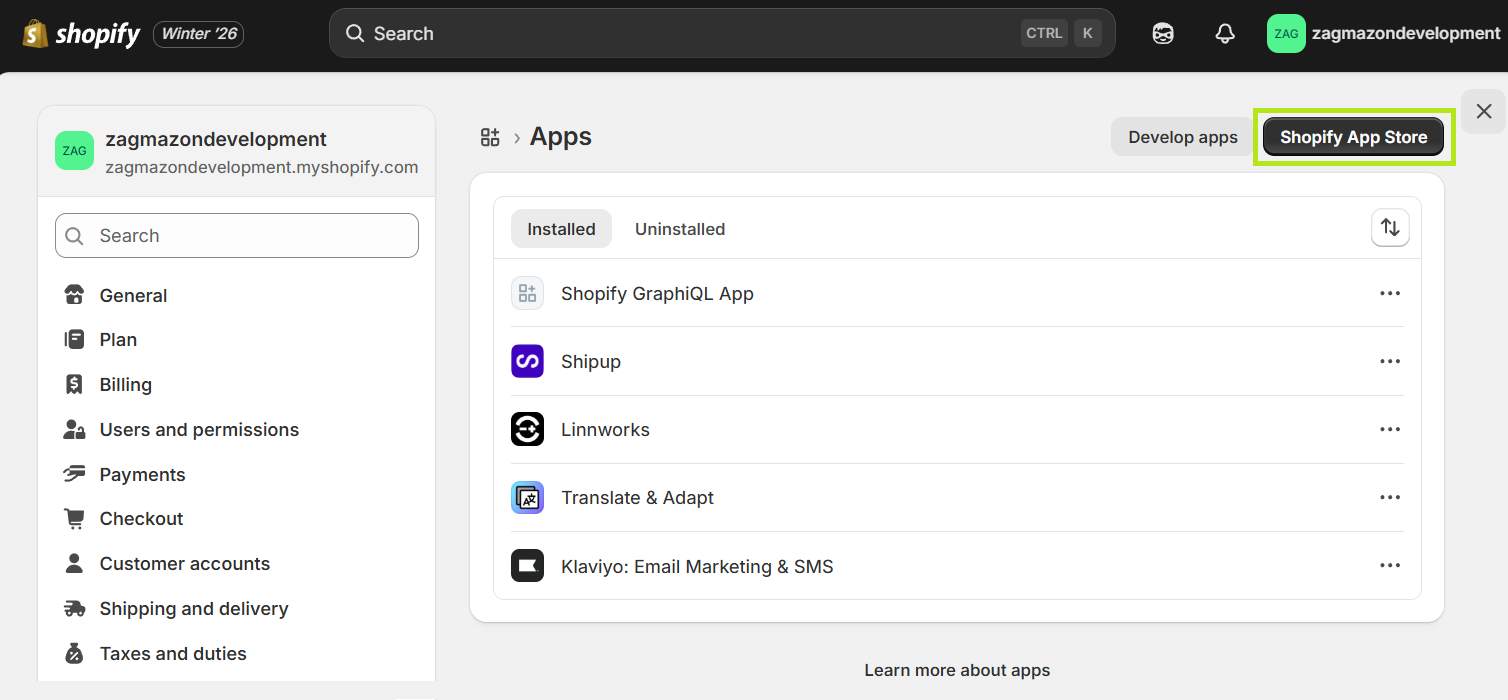Click the Develop apps button

pyautogui.click(x=1182, y=136)
